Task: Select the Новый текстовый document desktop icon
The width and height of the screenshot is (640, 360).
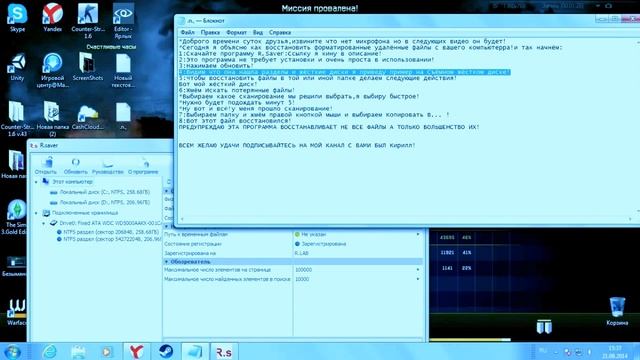Action: (x=123, y=70)
